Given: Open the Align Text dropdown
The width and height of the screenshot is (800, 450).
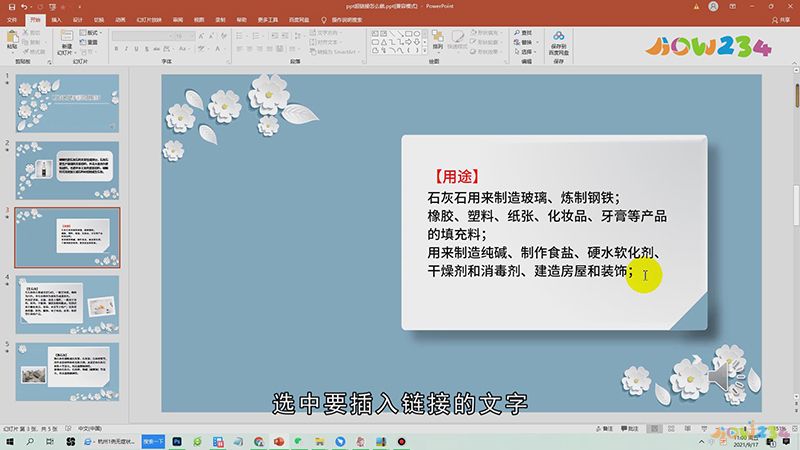Looking at the screenshot, I should coord(327,42).
